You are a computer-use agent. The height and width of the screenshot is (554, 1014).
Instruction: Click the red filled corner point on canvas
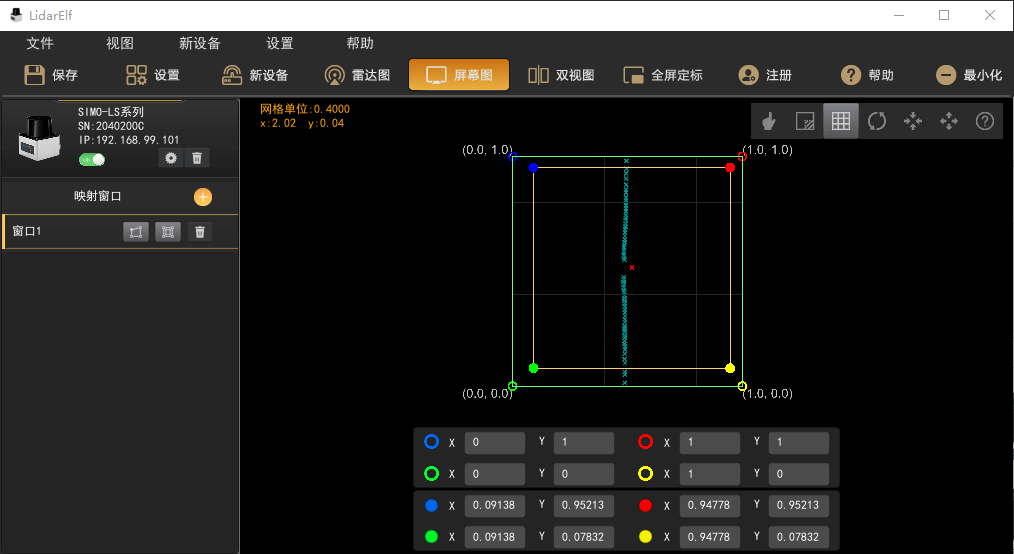(730, 168)
